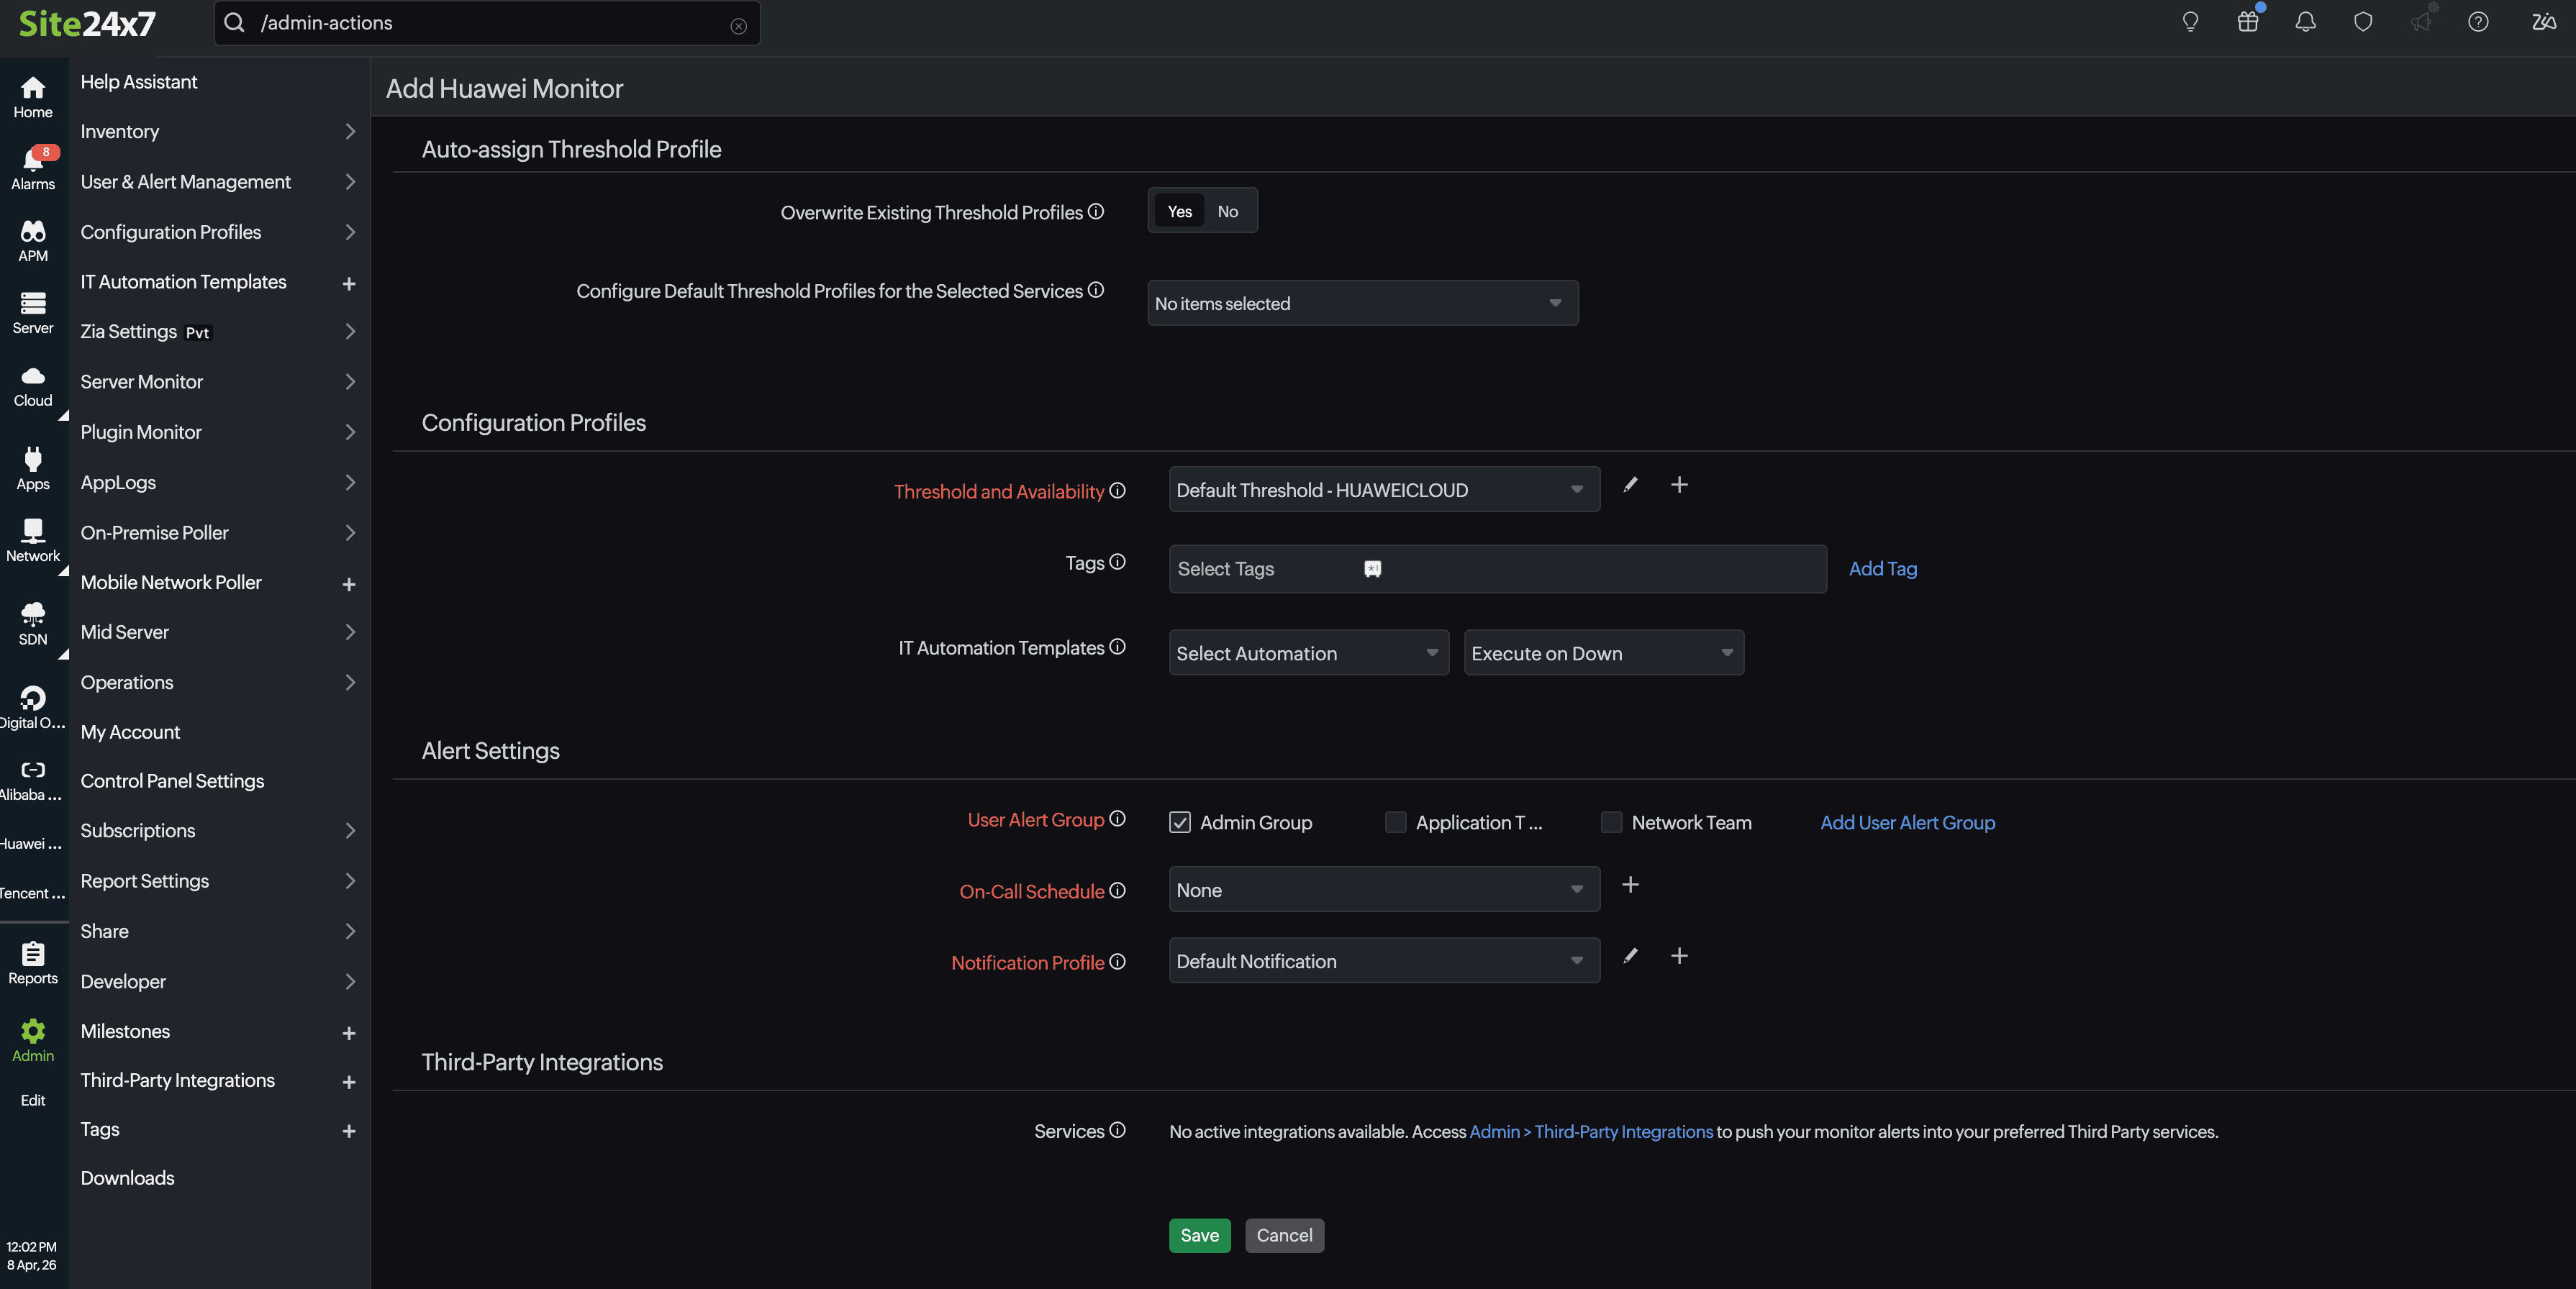This screenshot has width=2576, height=1289.
Task: Uncheck the Admin Group alert checkbox
Action: [x=1179, y=822]
